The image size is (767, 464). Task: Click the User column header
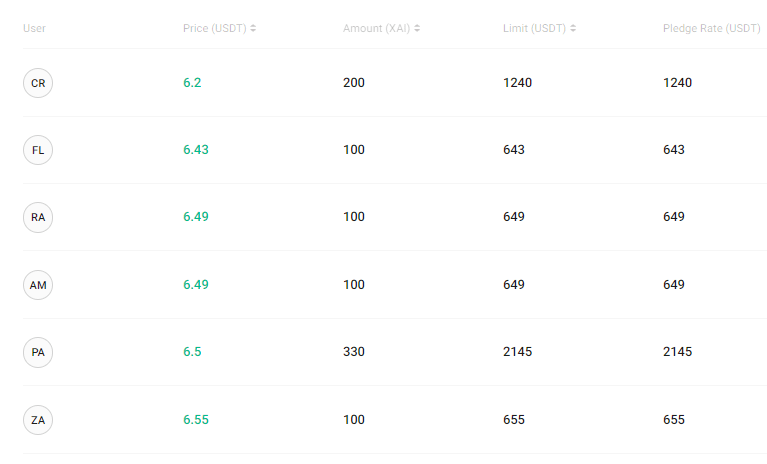coord(34,28)
